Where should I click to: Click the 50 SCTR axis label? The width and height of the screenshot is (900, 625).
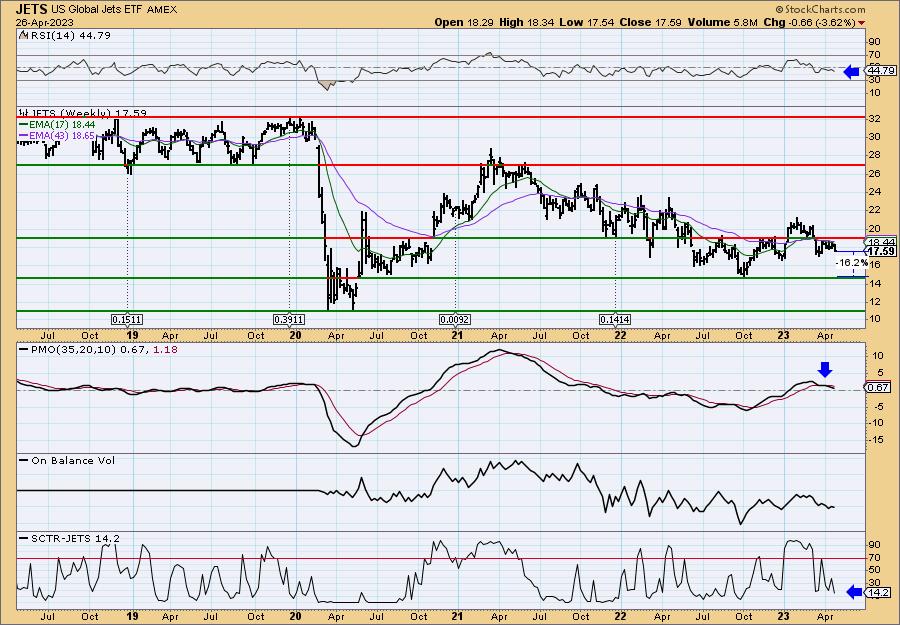(875, 569)
